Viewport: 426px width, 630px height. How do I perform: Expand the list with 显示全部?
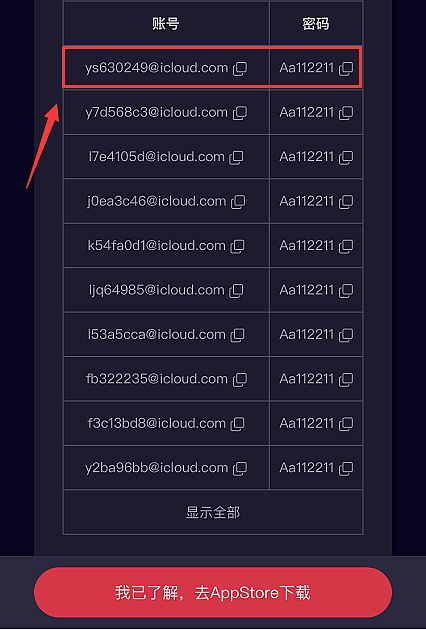(213, 512)
